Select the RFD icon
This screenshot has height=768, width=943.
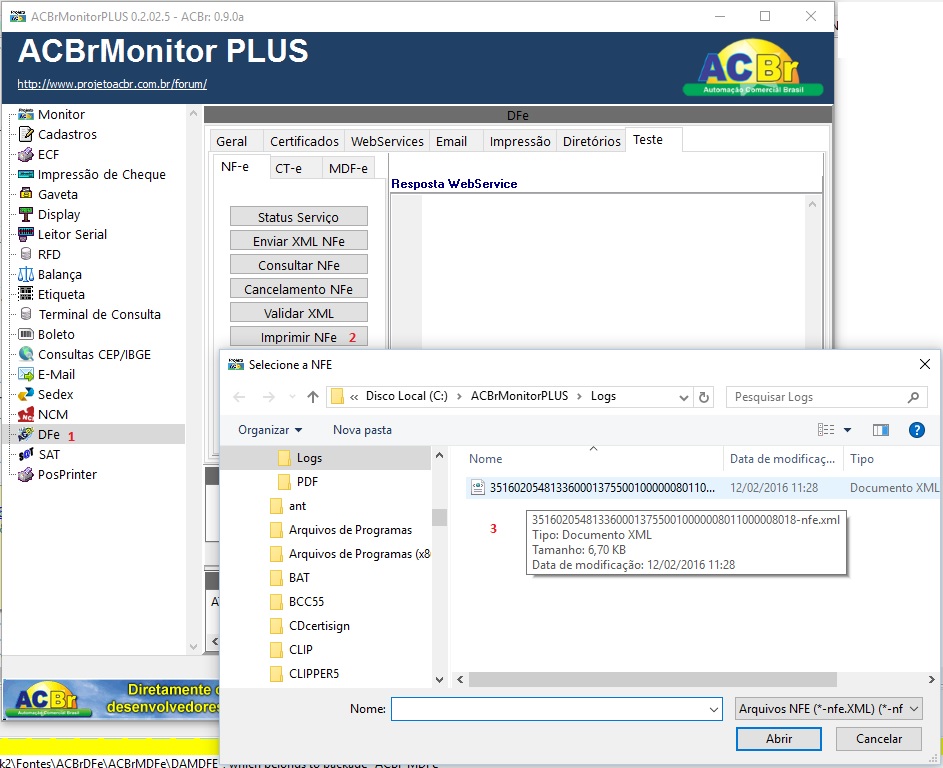tap(26, 254)
